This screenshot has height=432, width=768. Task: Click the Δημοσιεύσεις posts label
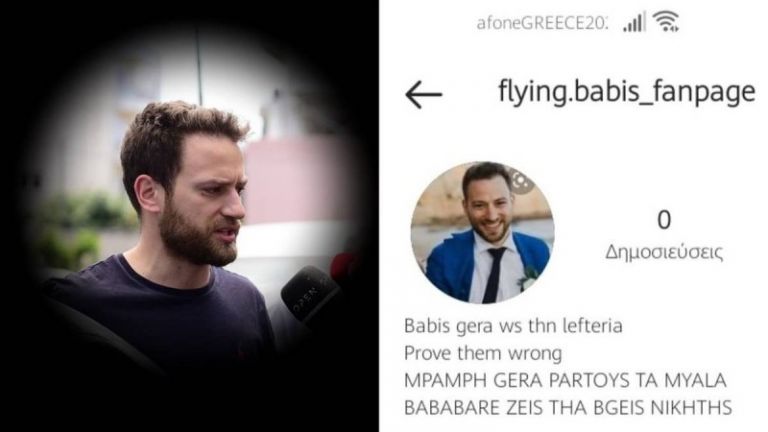(664, 252)
